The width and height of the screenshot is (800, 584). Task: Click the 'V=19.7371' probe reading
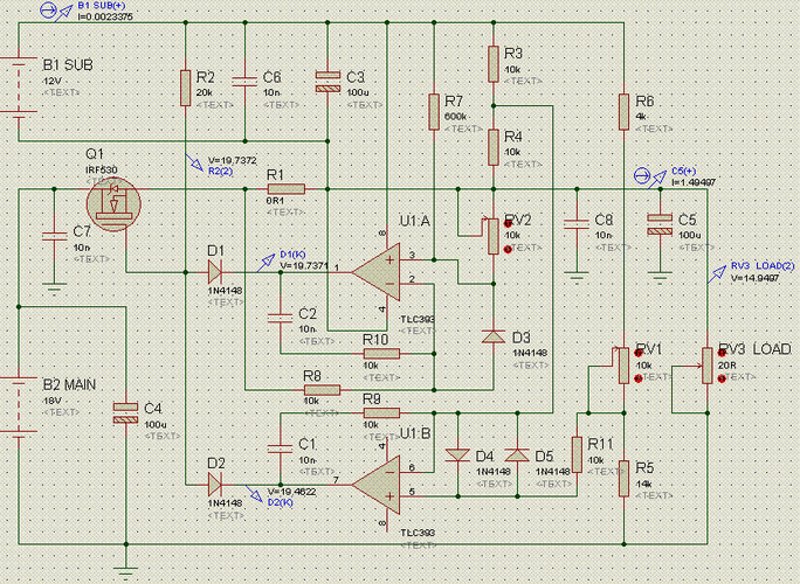point(305,266)
